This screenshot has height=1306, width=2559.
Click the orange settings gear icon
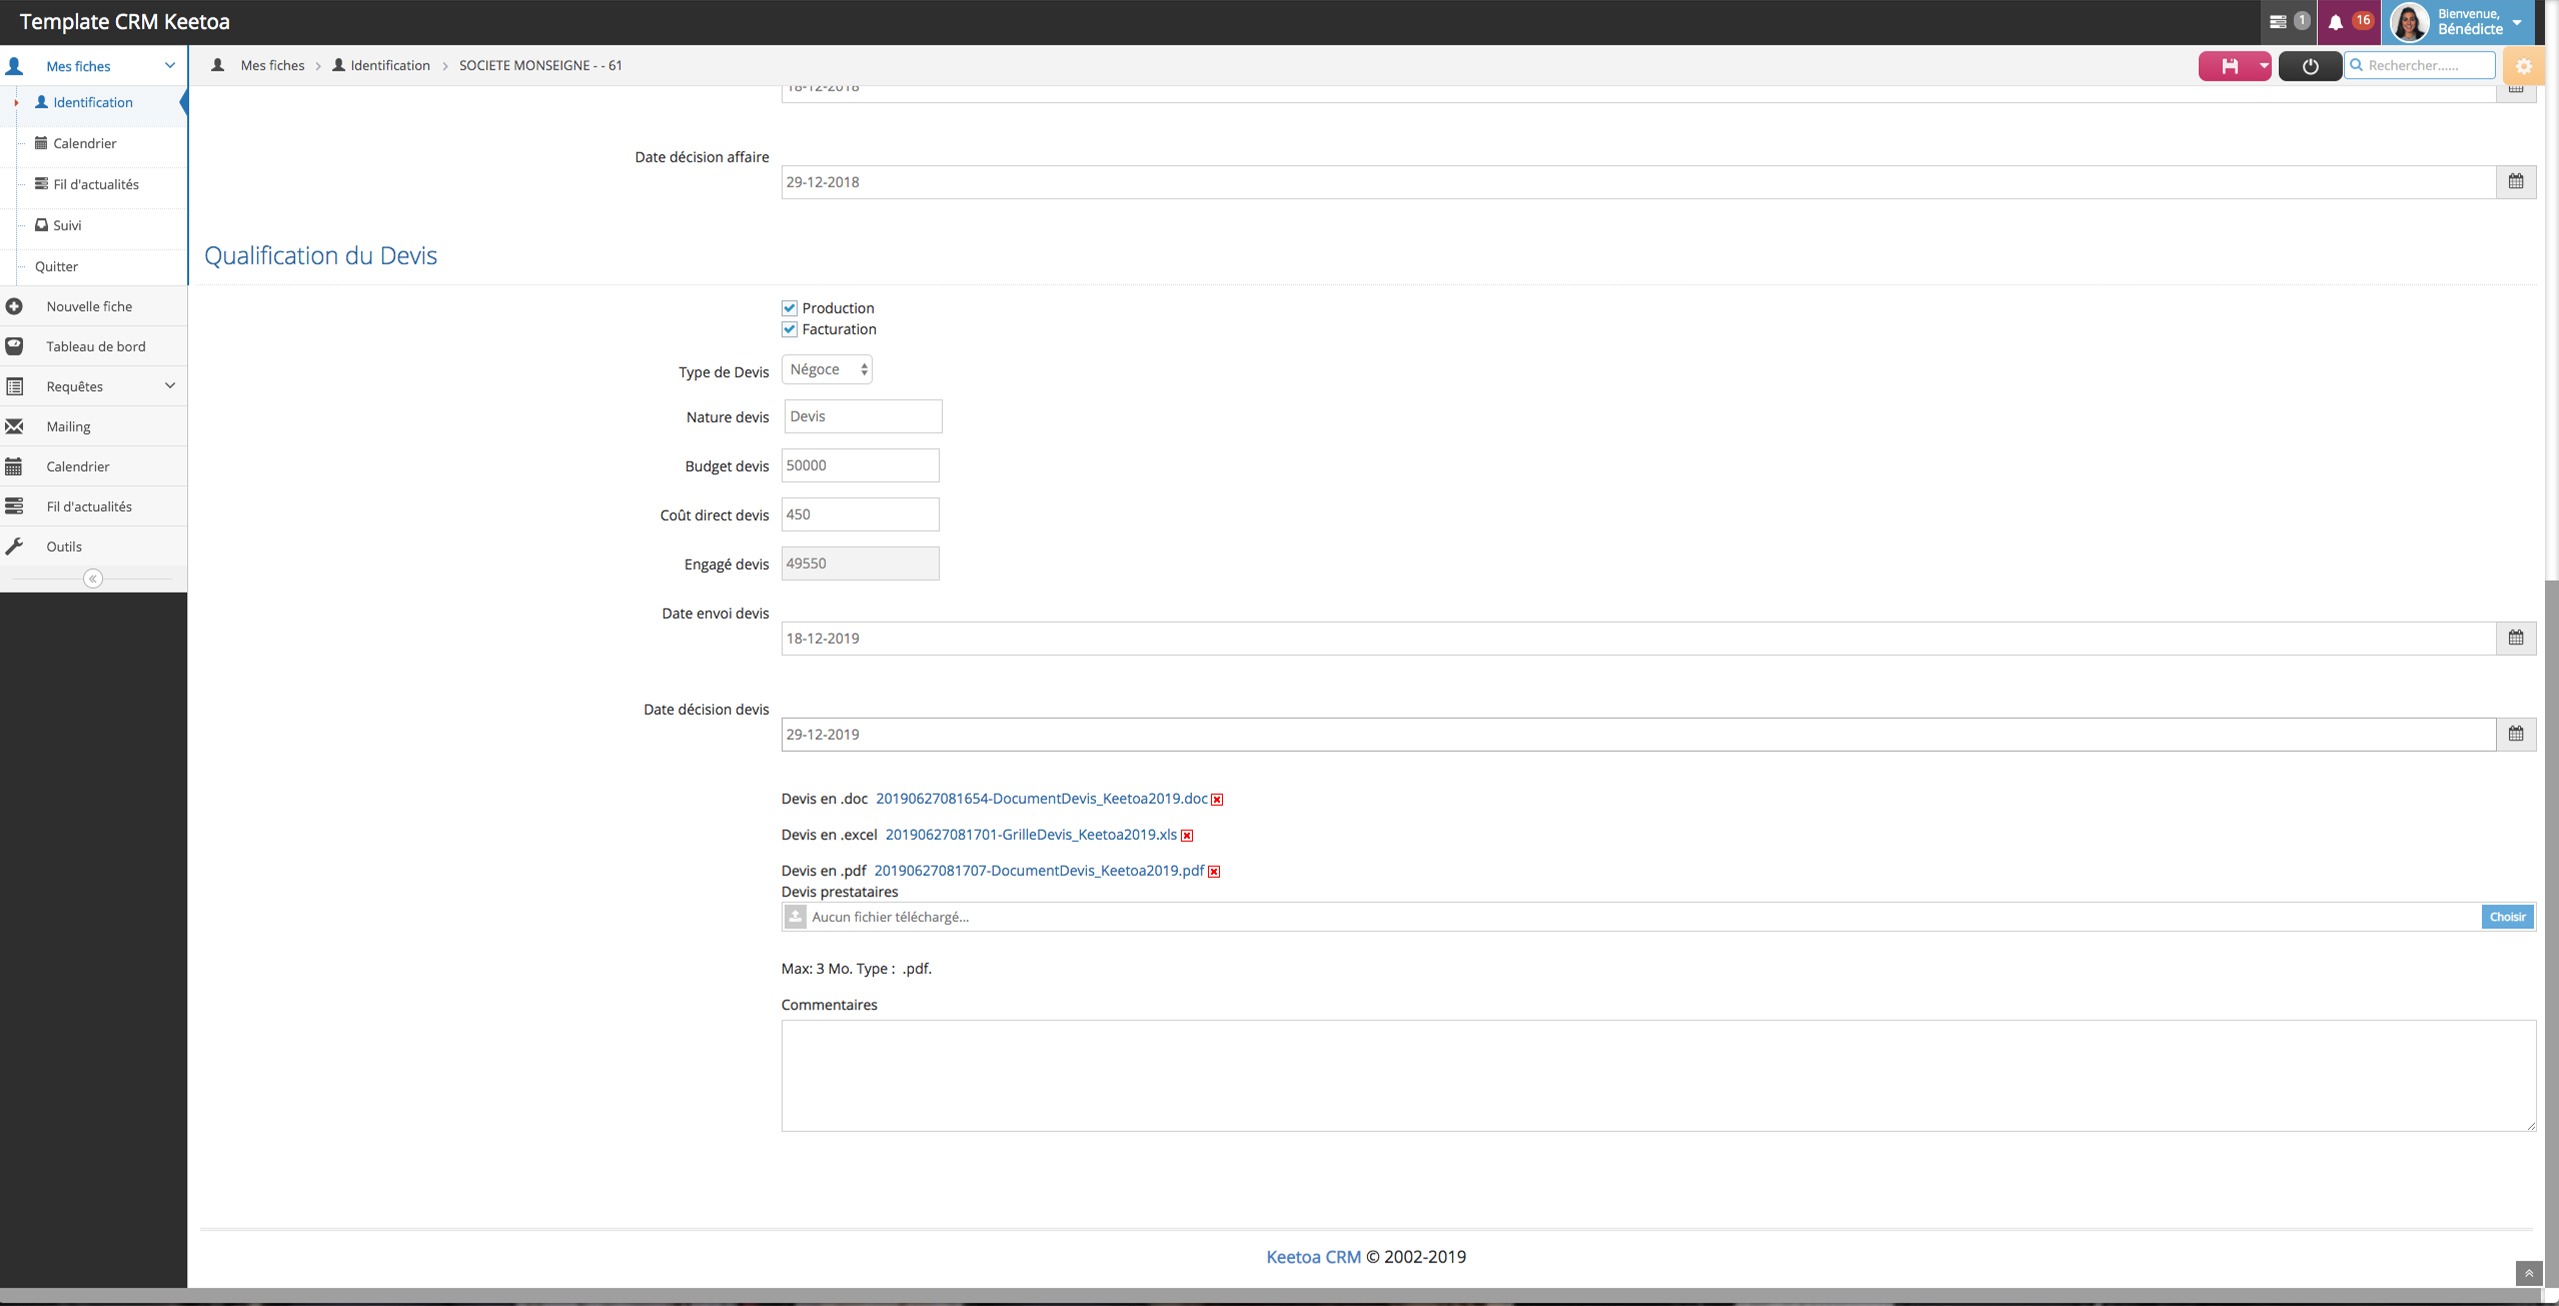pos(2524,66)
